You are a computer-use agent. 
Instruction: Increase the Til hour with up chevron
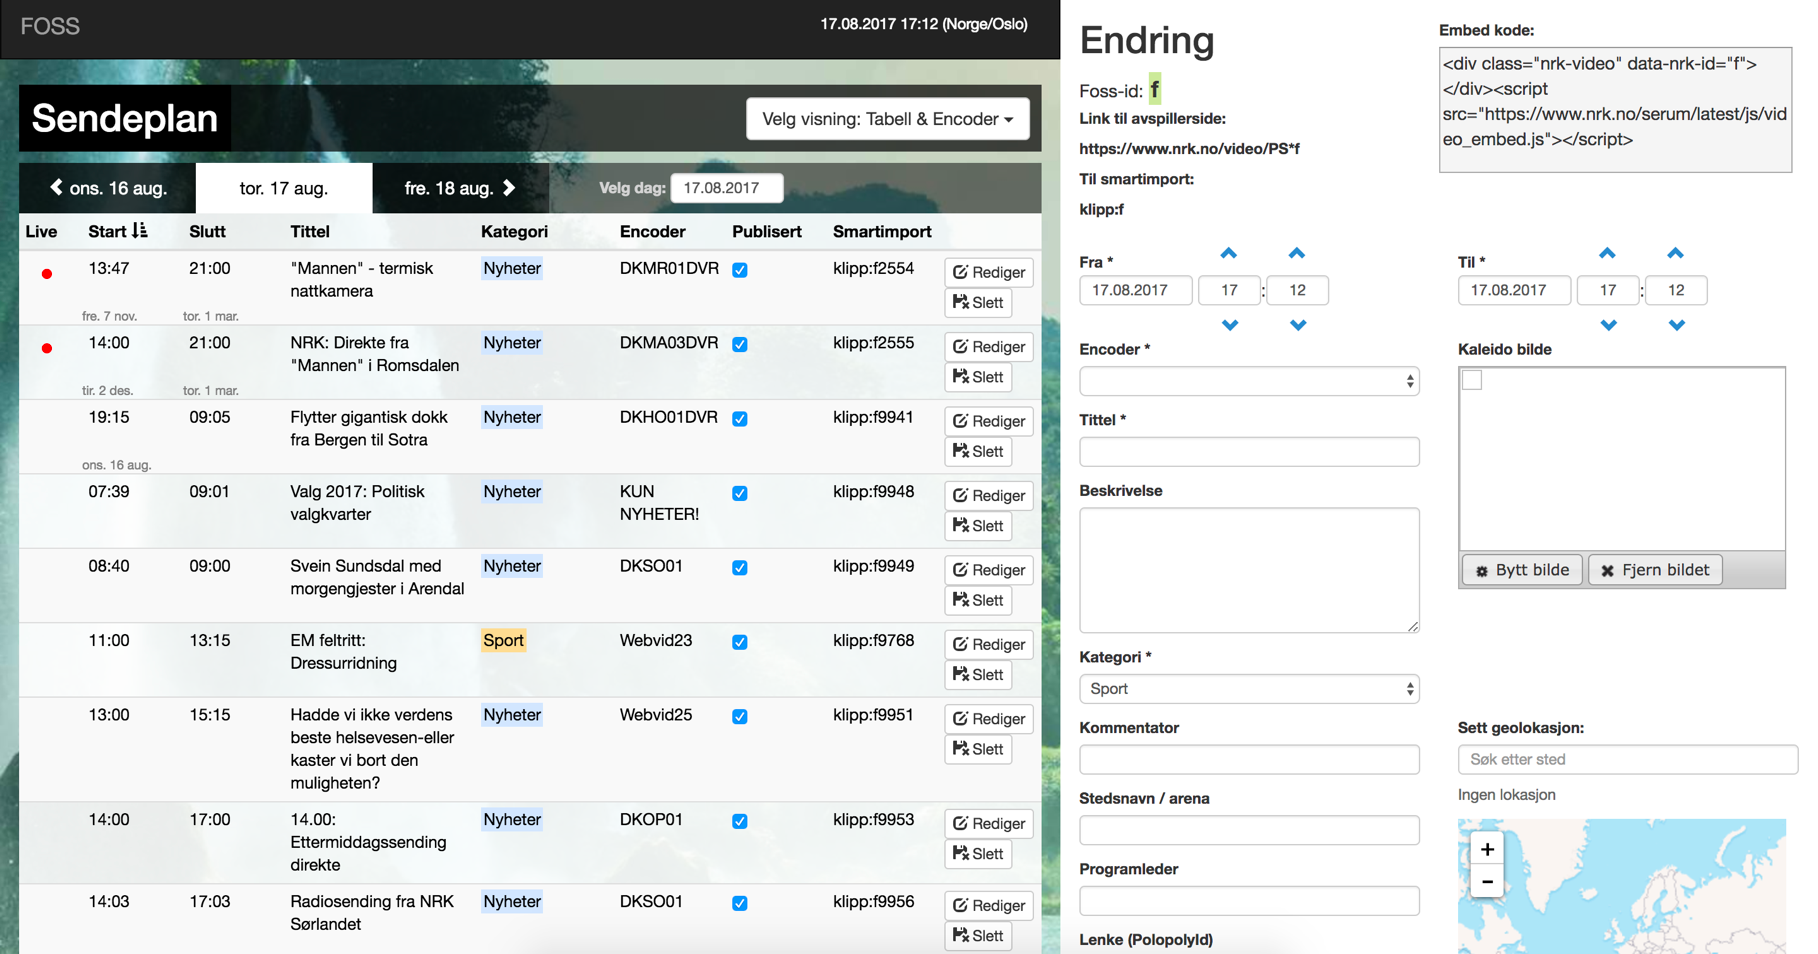pyautogui.click(x=1607, y=253)
